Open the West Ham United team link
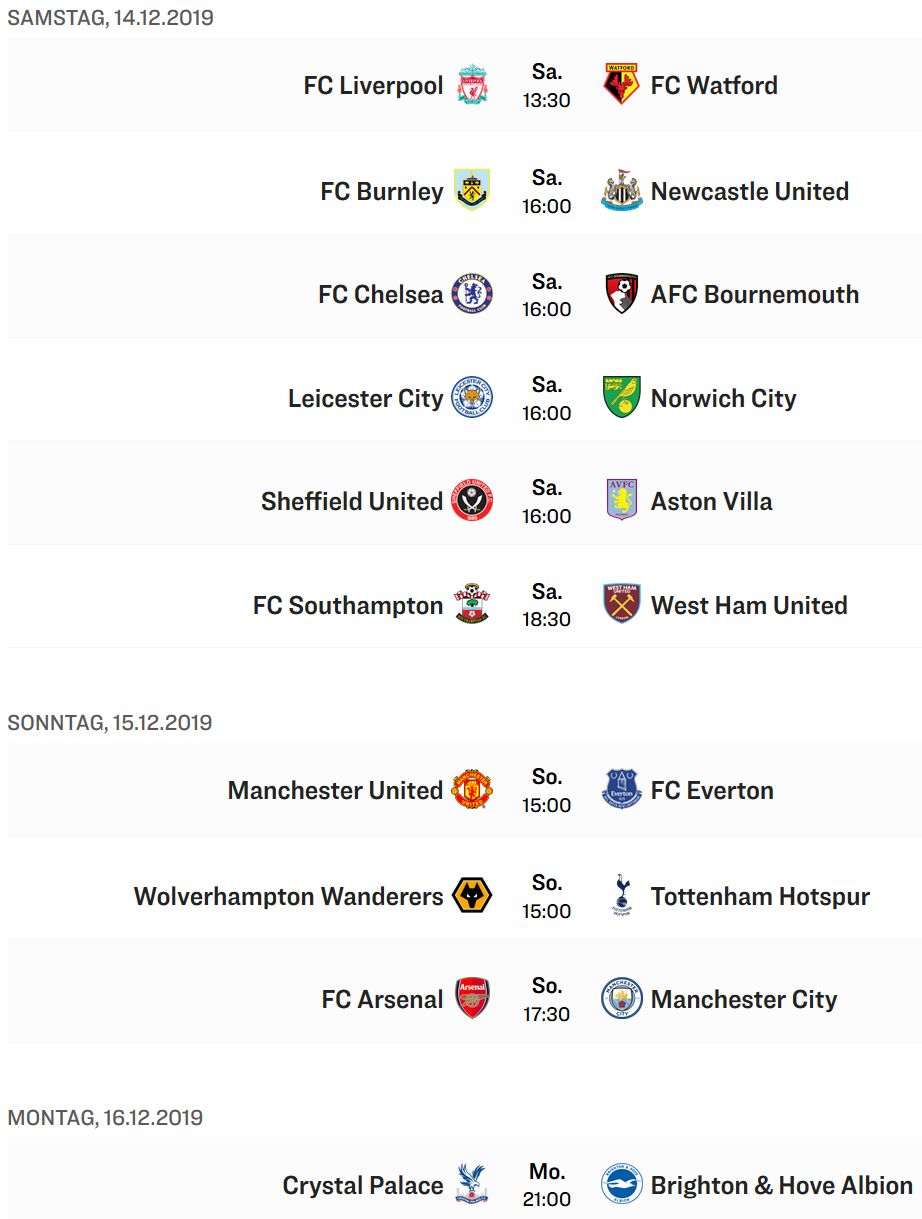The width and height of the screenshot is (922, 1219). [749, 605]
